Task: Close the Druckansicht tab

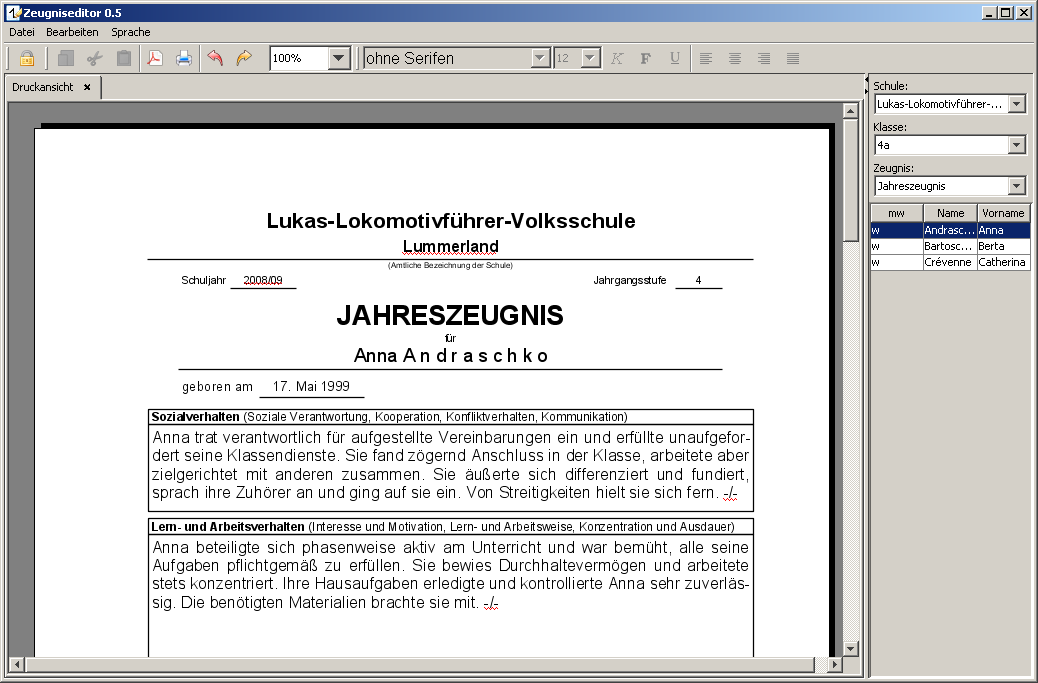Action: pyautogui.click(x=87, y=87)
